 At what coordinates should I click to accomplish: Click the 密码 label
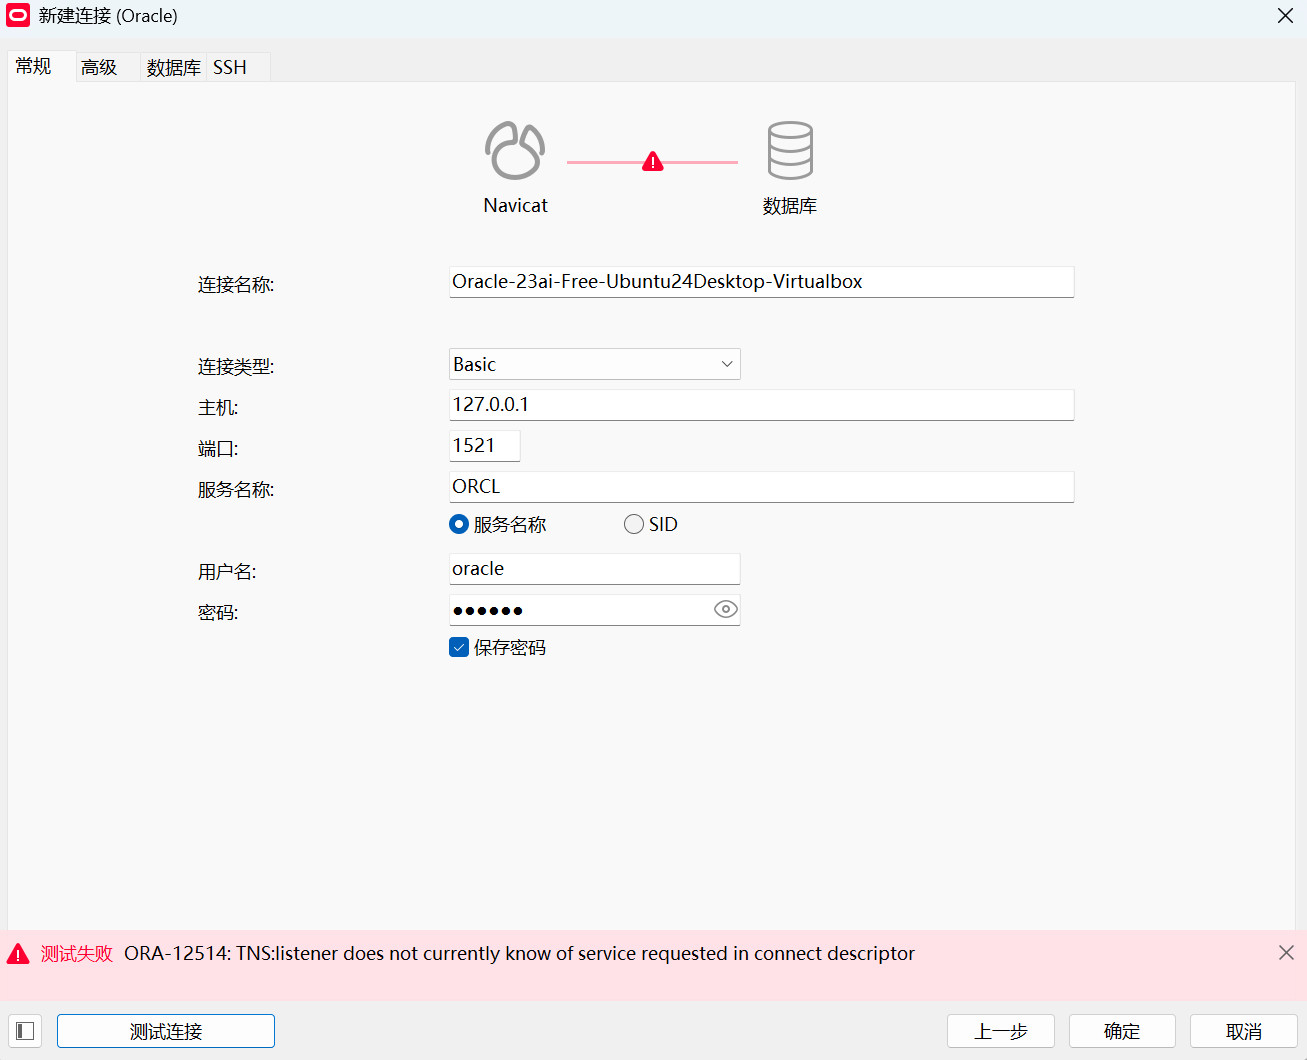[x=218, y=613]
